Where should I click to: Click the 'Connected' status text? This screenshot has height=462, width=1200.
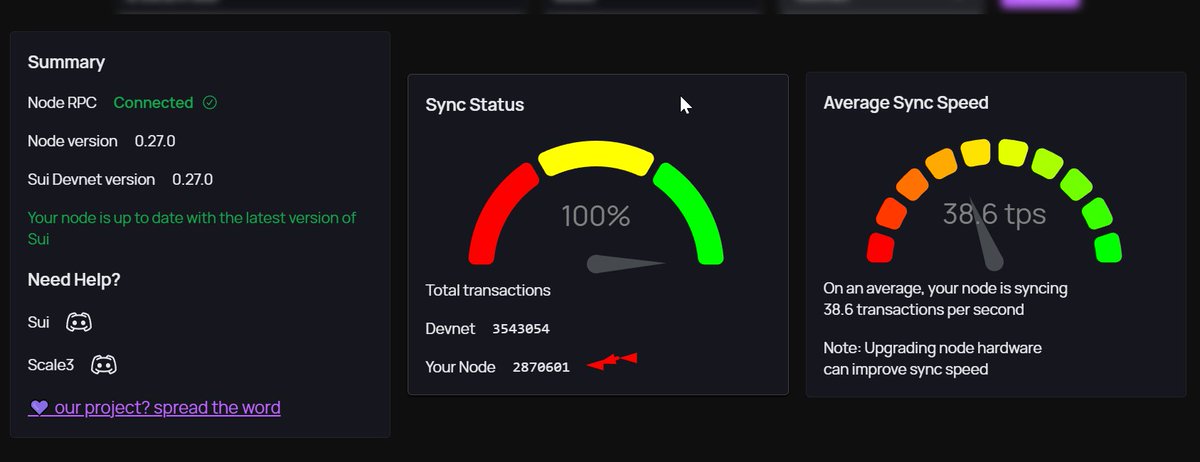coord(153,102)
